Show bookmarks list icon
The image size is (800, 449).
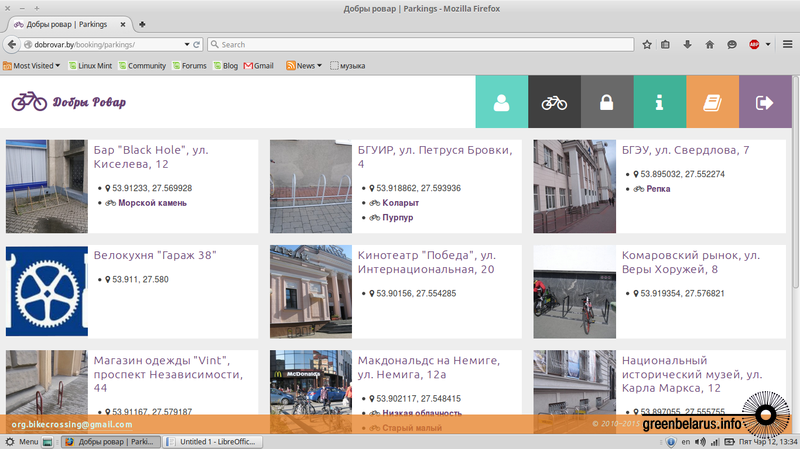coord(665,44)
